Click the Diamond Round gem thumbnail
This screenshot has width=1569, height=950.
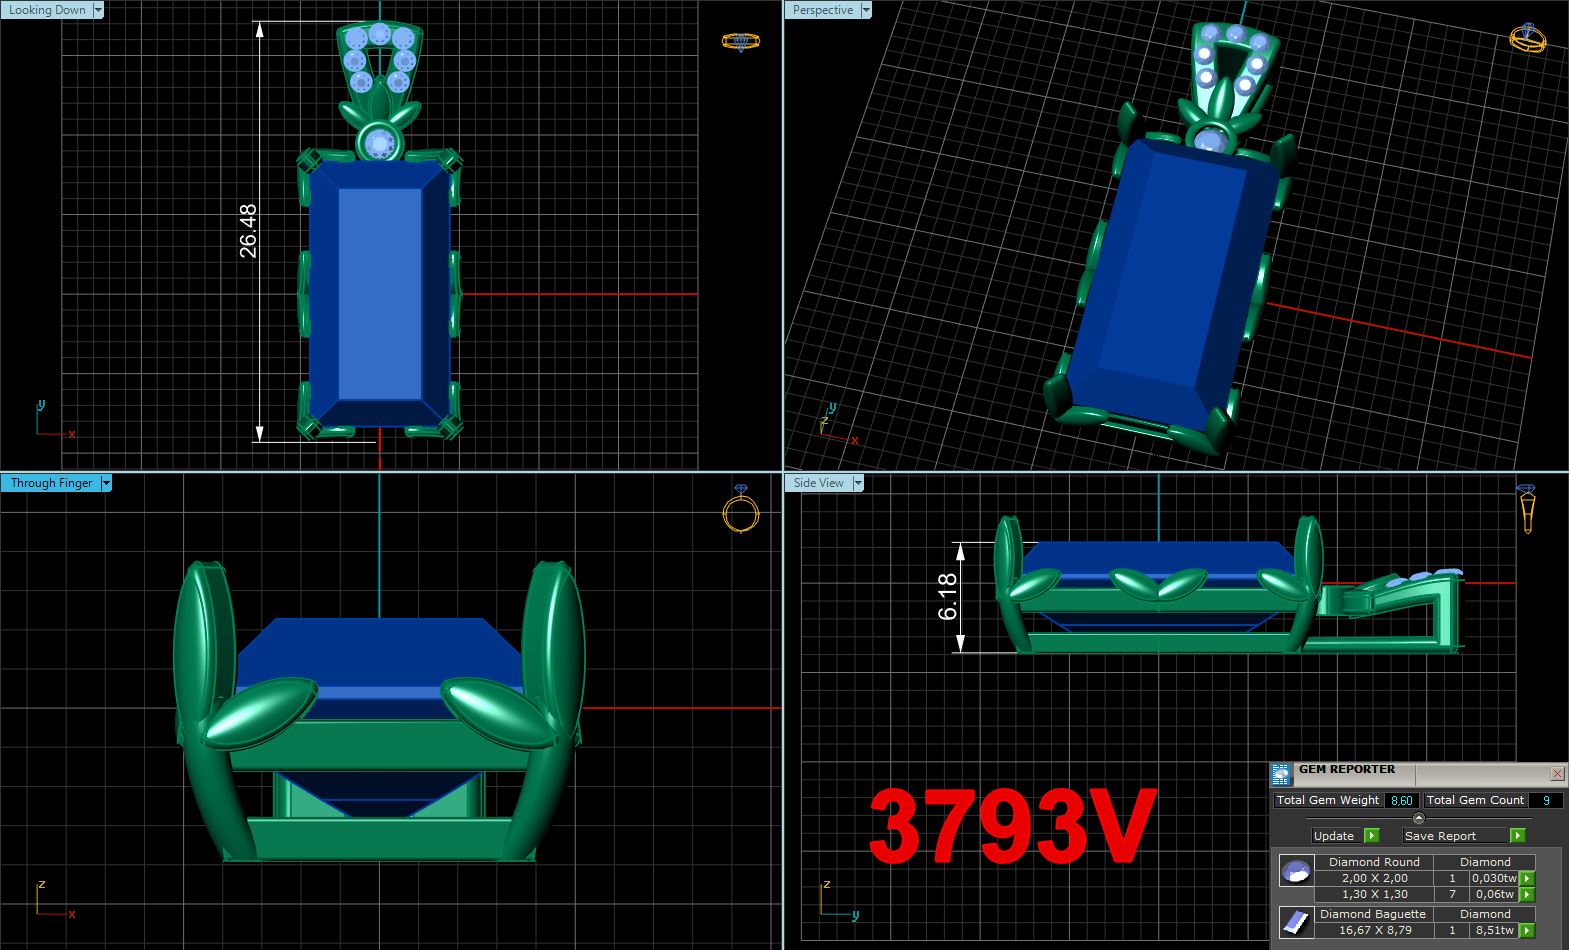(1296, 870)
